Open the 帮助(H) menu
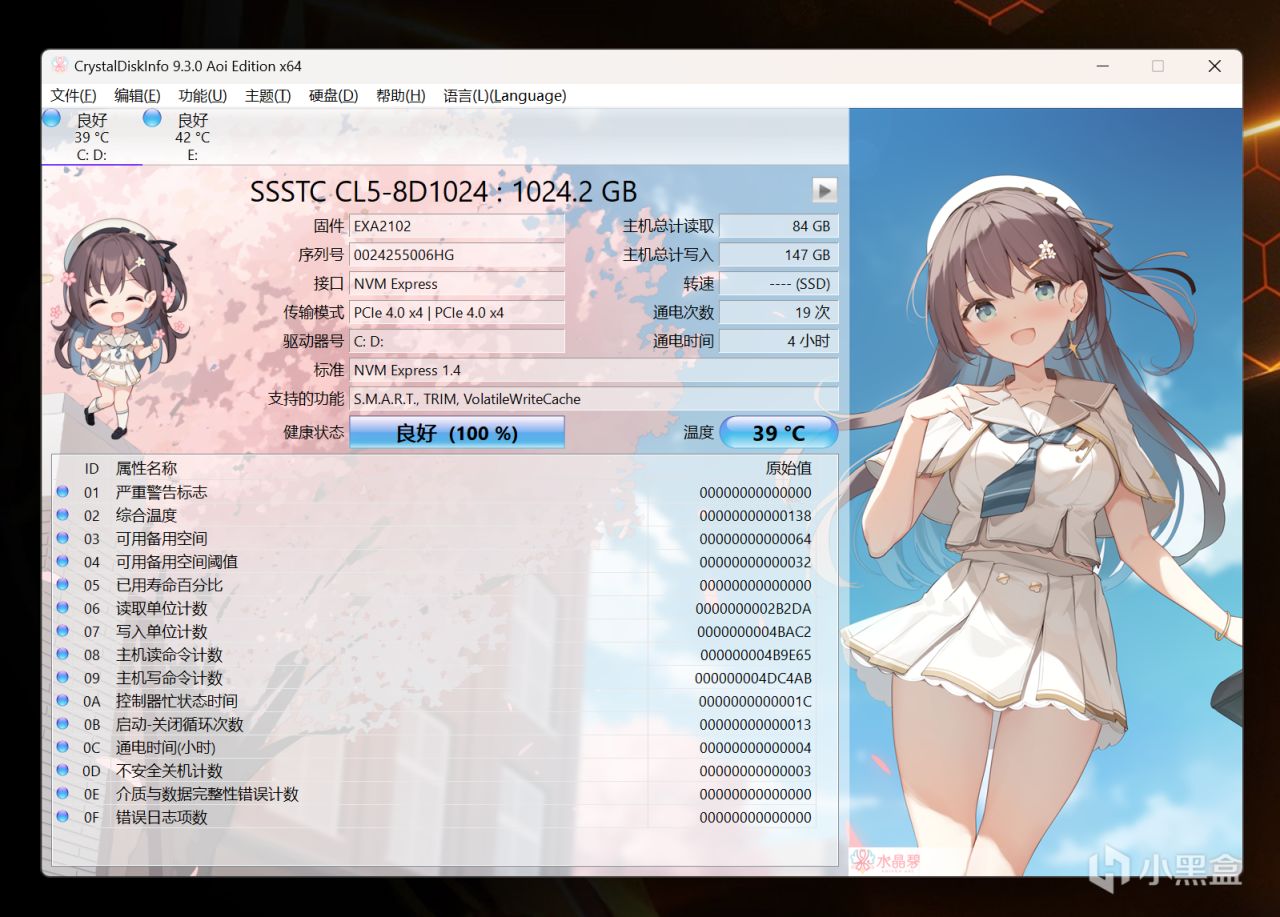The image size is (1280, 917). (x=401, y=96)
